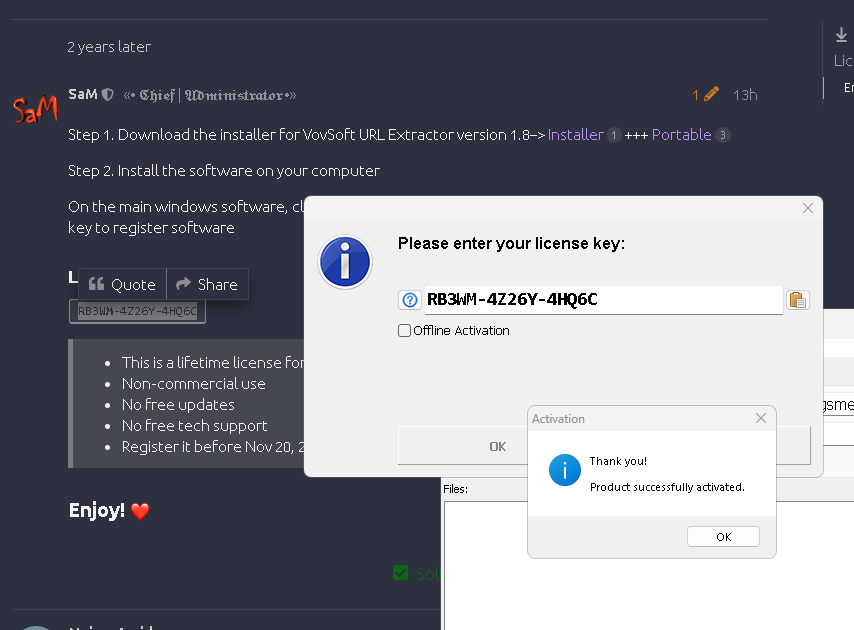Click inside the license key input field
Viewport: 854px width, 630px height.
point(600,300)
